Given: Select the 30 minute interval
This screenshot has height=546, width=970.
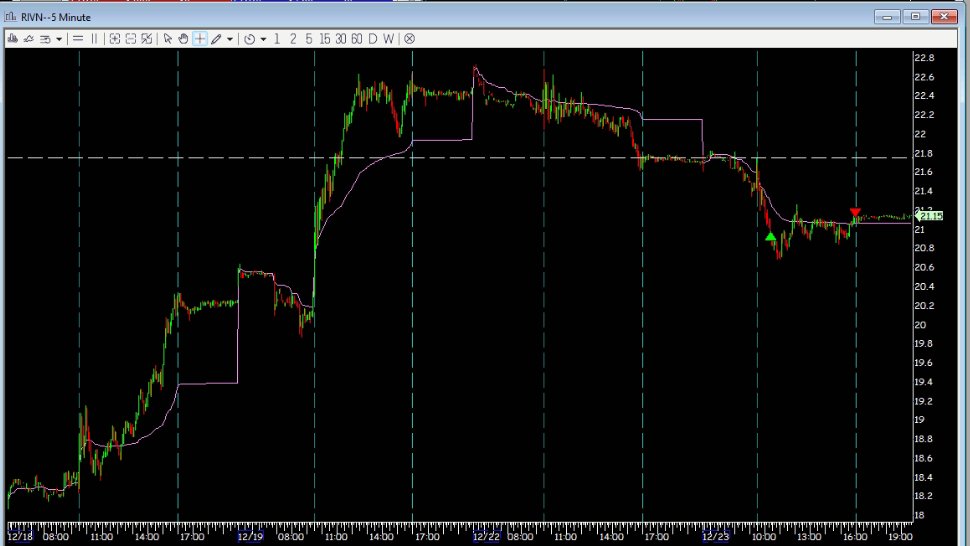Looking at the screenshot, I should (341, 39).
